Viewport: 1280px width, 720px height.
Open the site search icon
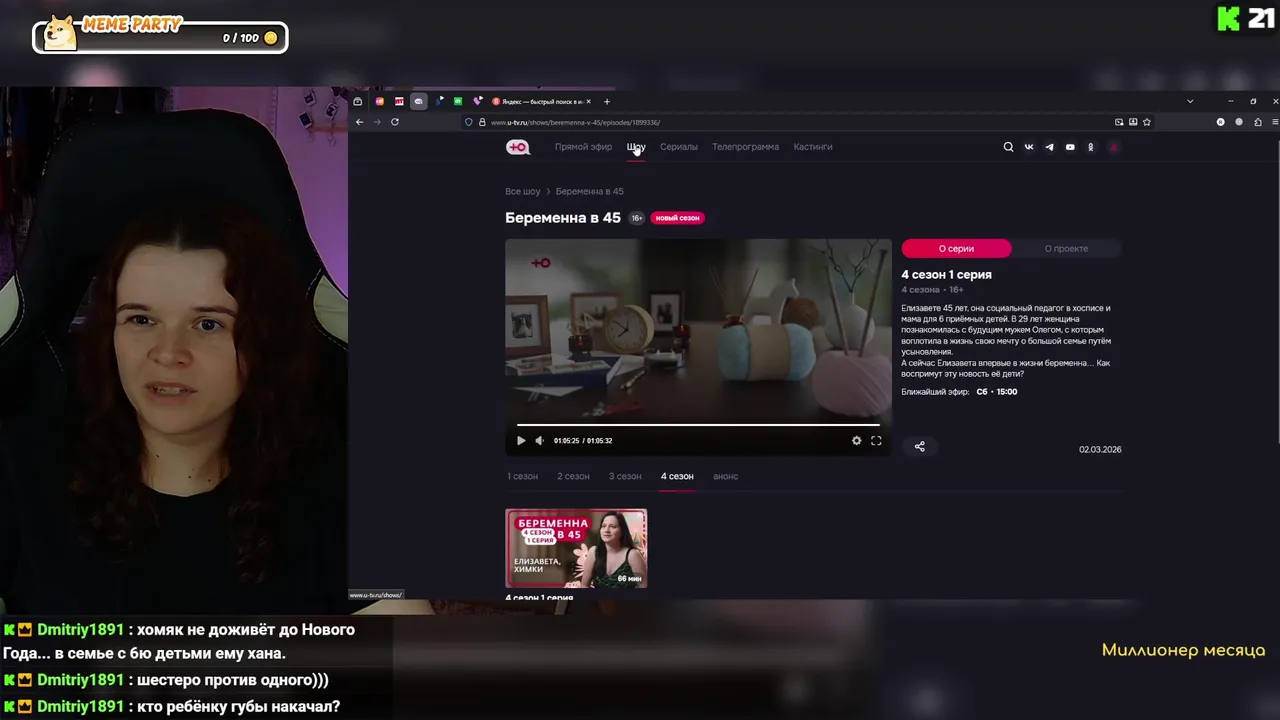[1008, 147]
